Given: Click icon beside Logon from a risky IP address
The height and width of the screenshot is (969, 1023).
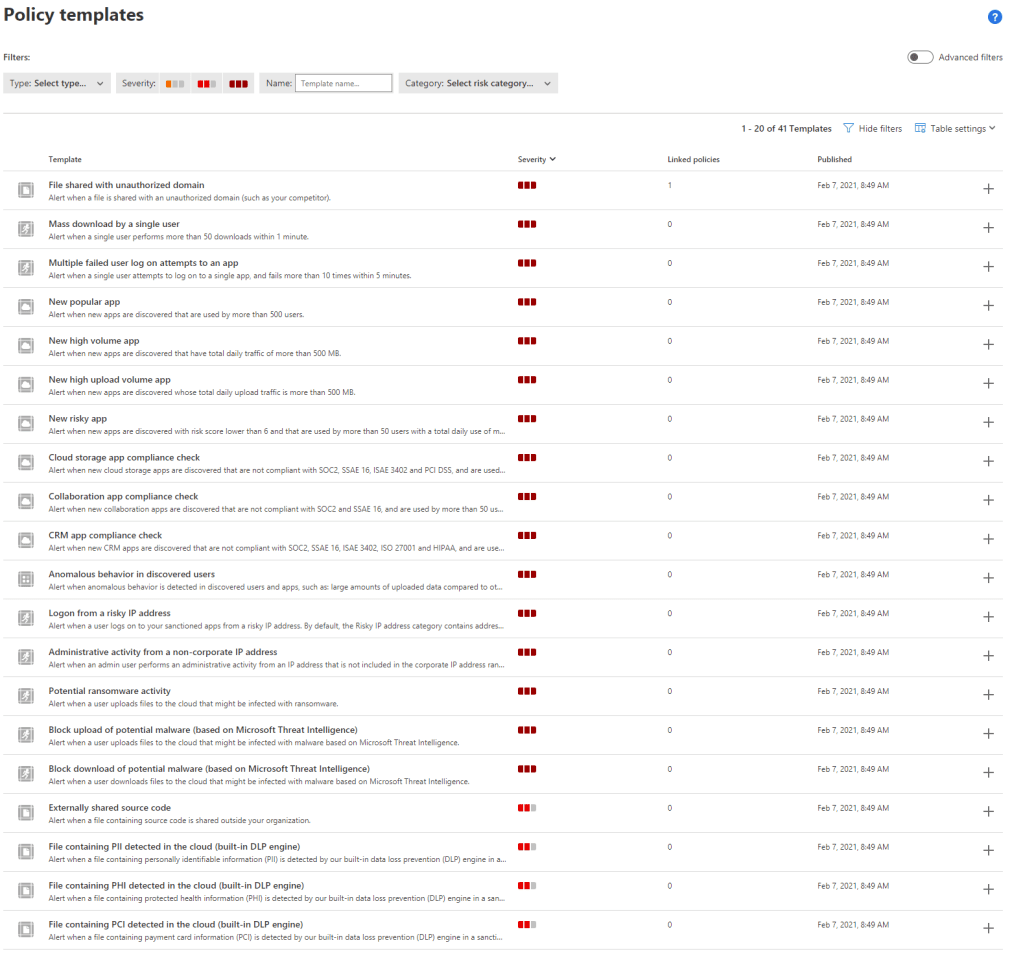Looking at the screenshot, I should [26, 617].
